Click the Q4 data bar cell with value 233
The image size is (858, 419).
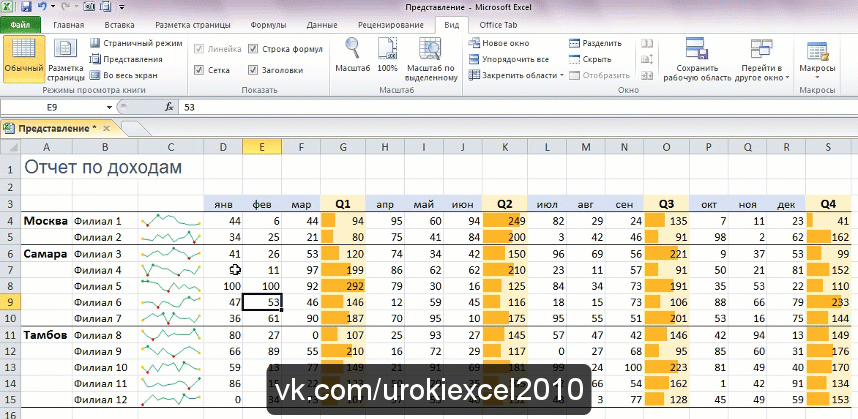click(828, 302)
